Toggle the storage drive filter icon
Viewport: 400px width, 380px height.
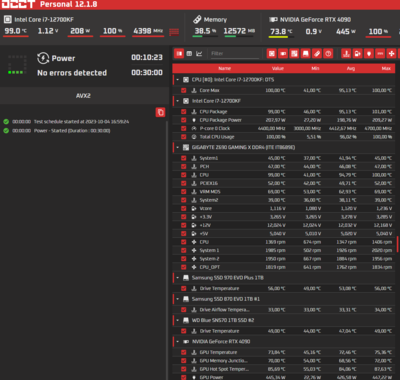[306, 54]
